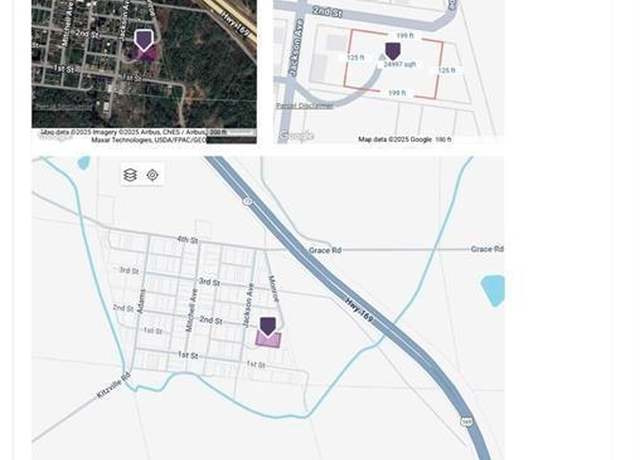Viewport: 640px width, 460px height.
Task: Open the Parcel Disclaimer link
Action: (304, 106)
